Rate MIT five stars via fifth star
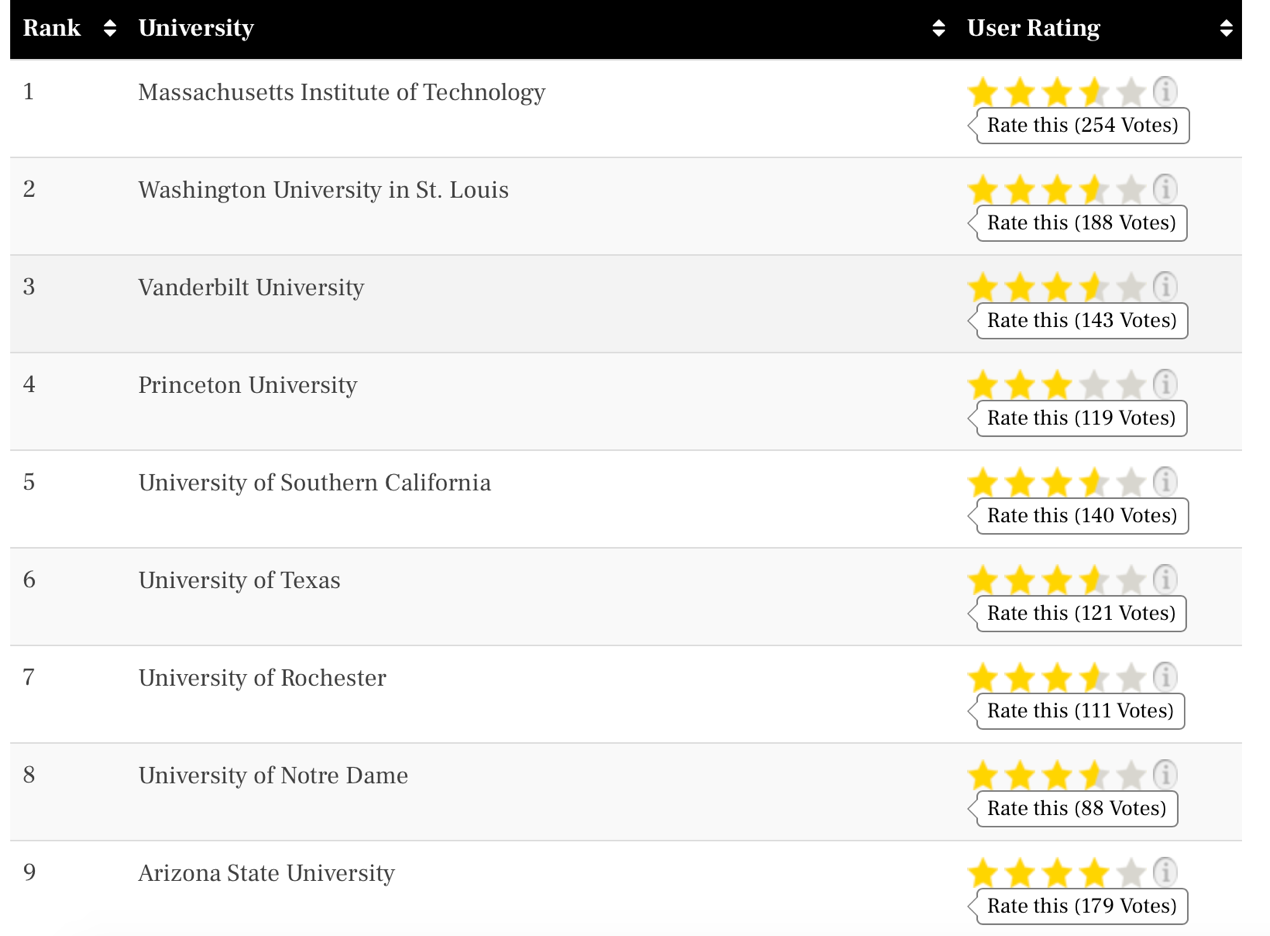 click(x=1130, y=93)
